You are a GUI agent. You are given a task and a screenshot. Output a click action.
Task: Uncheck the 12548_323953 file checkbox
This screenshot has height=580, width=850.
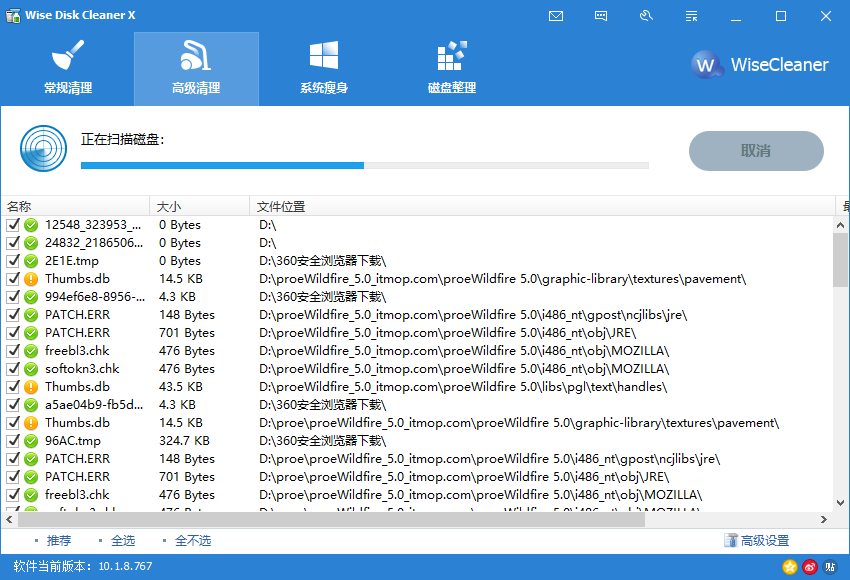pos(13,225)
